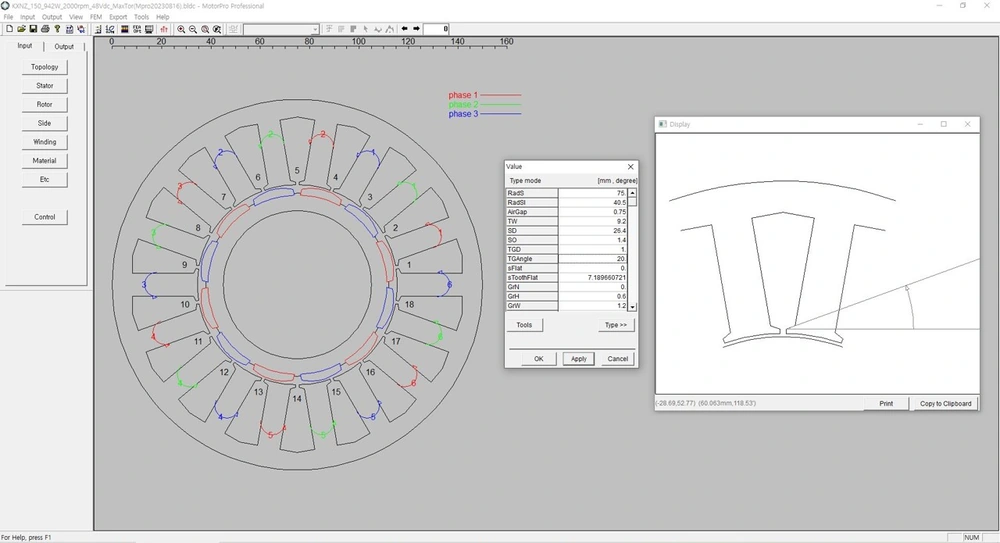Viewport: 1000px width, 543px height.
Task: Click the Winding button
Action: coord(45,142)
